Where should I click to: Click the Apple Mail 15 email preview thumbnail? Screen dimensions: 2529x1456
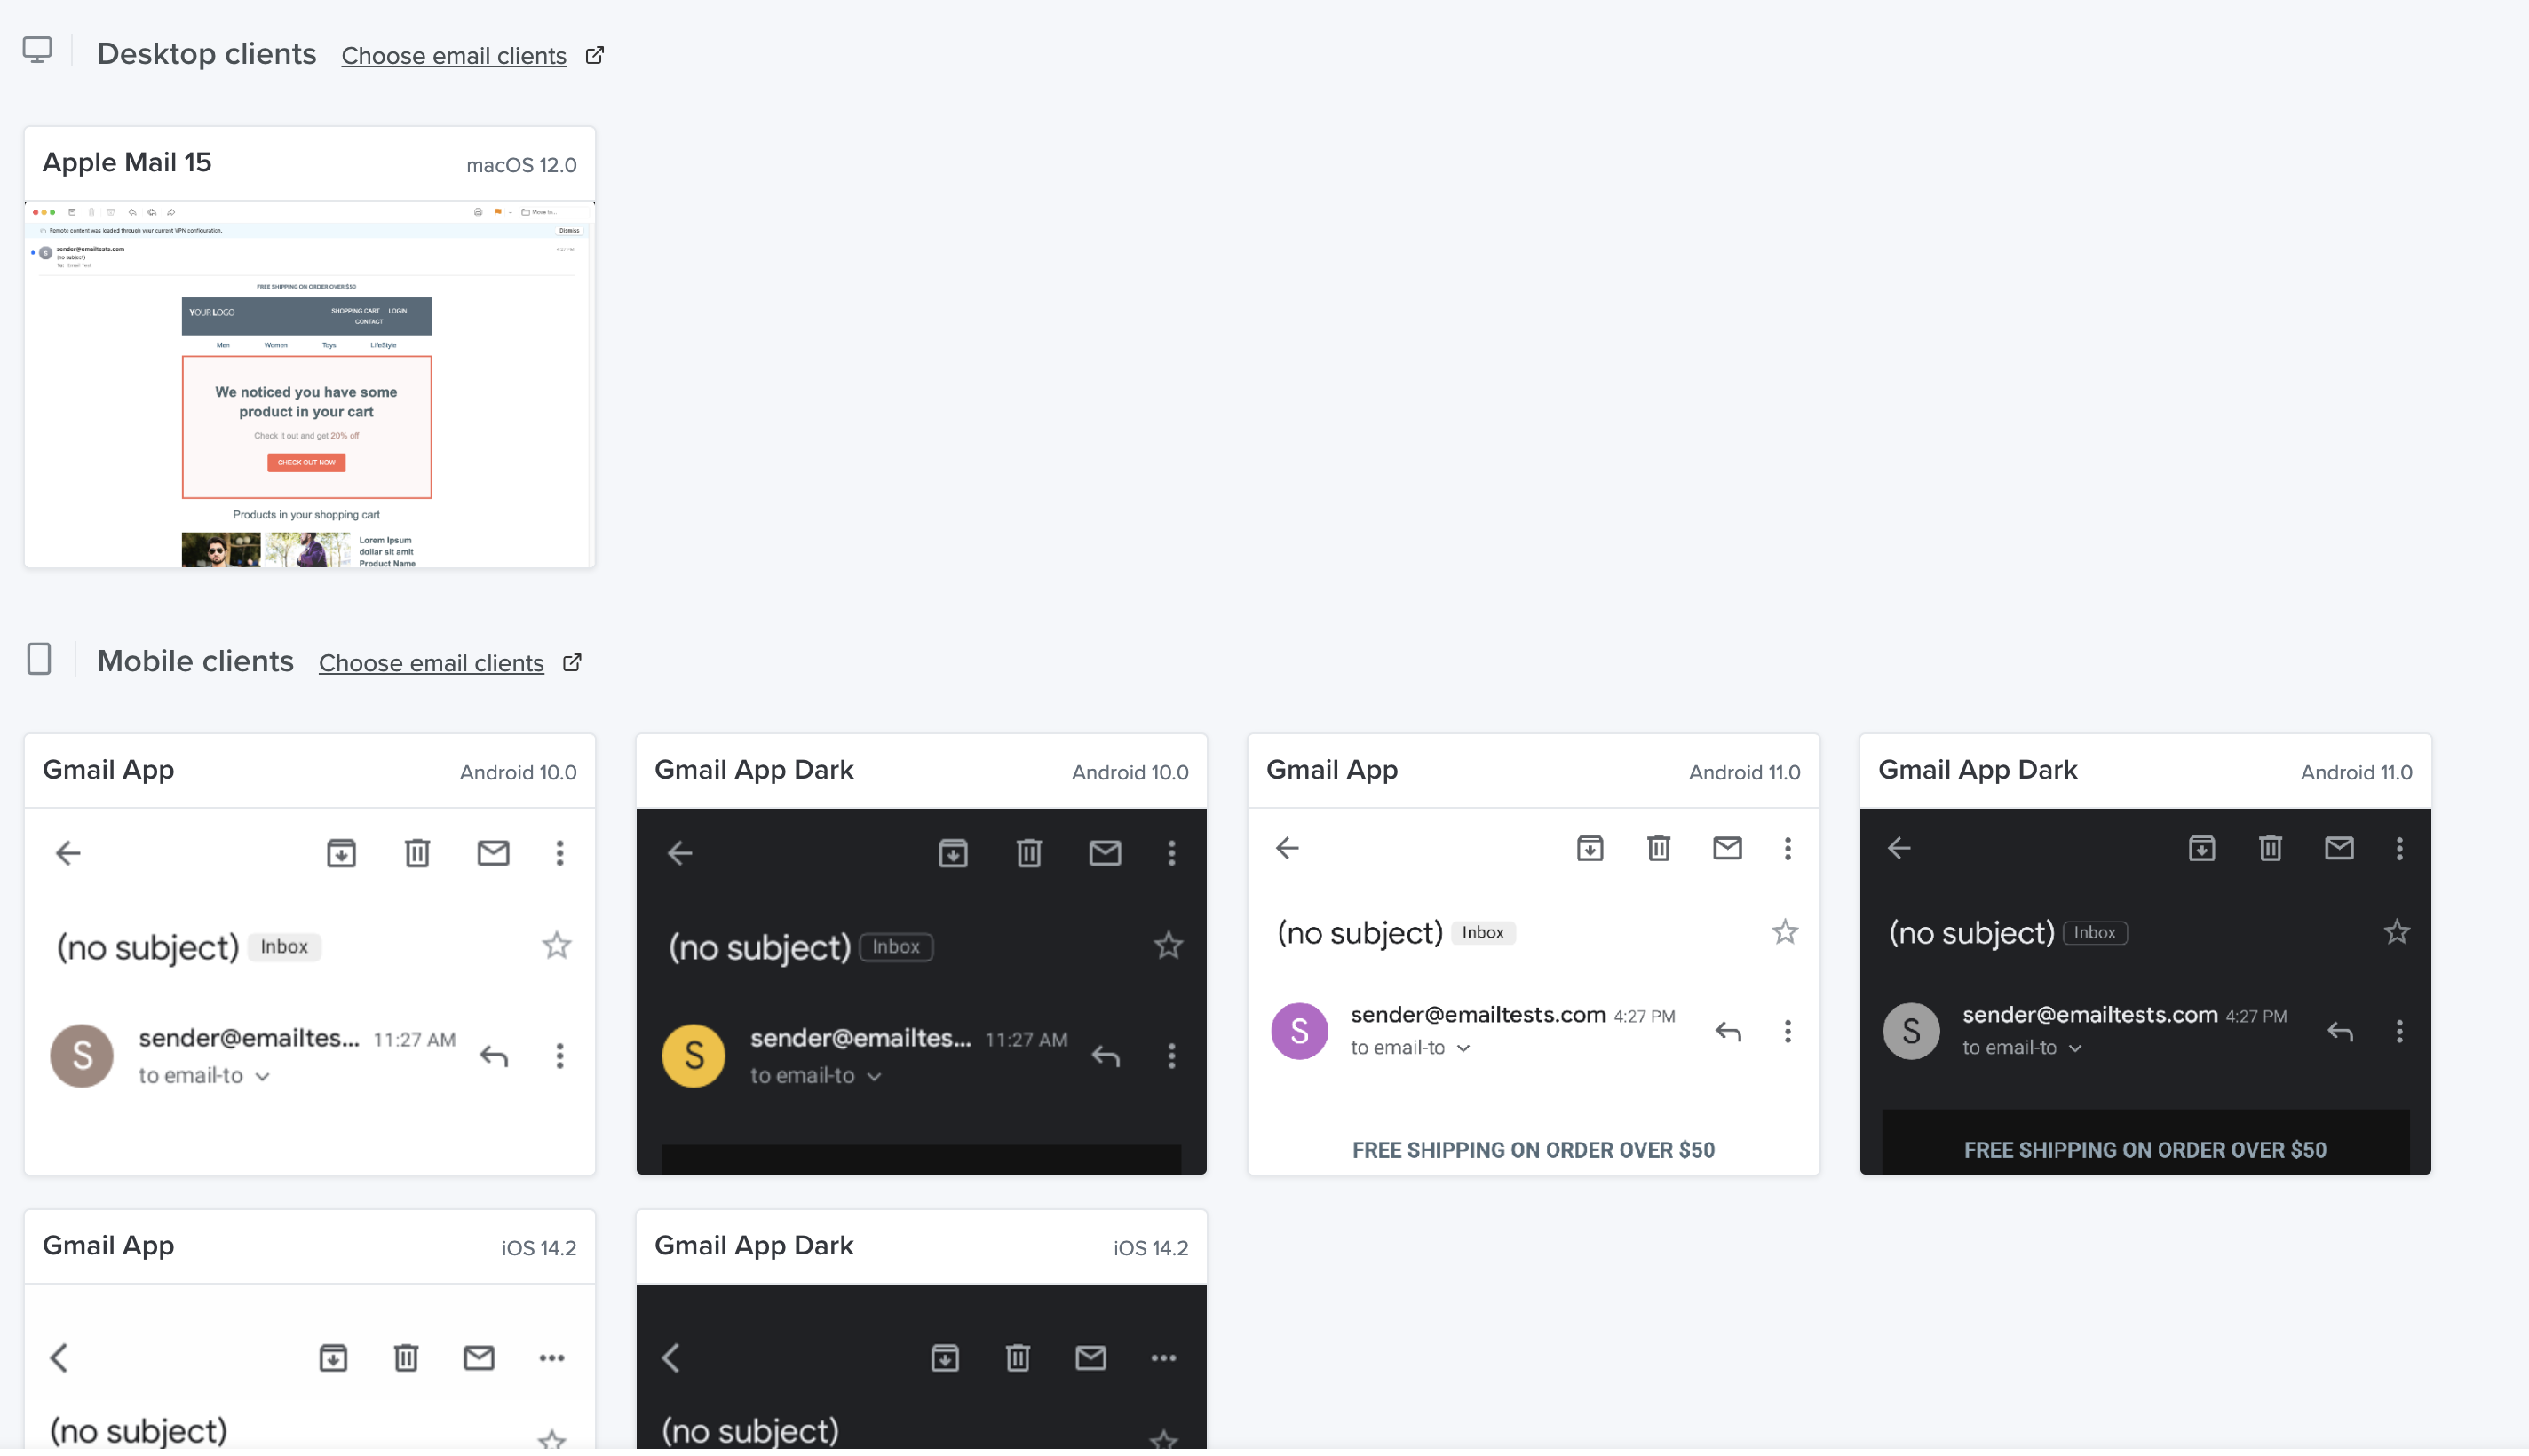pyautogui.click(x=309, y=385)
